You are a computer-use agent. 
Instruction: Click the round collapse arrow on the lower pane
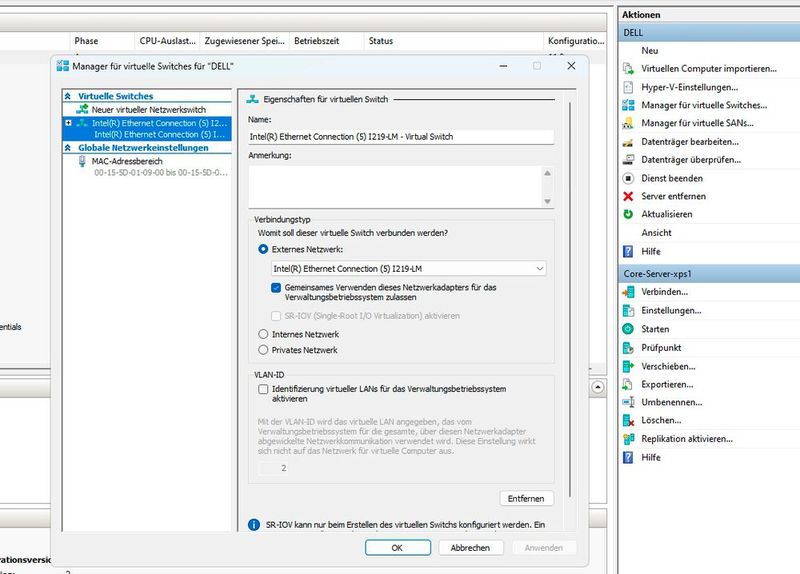coord(597,387)
